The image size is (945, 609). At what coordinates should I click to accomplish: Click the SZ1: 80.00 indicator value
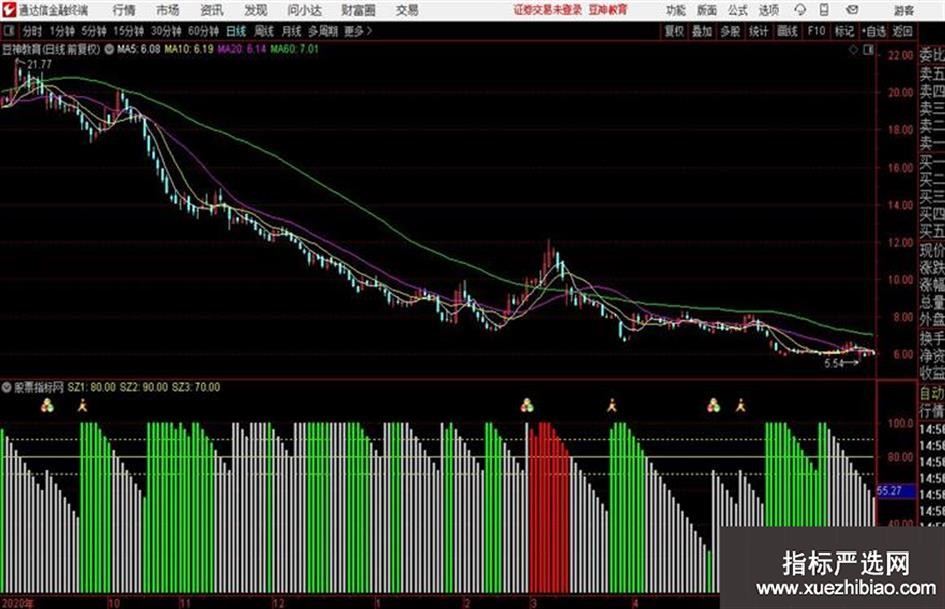pos(92,387)
